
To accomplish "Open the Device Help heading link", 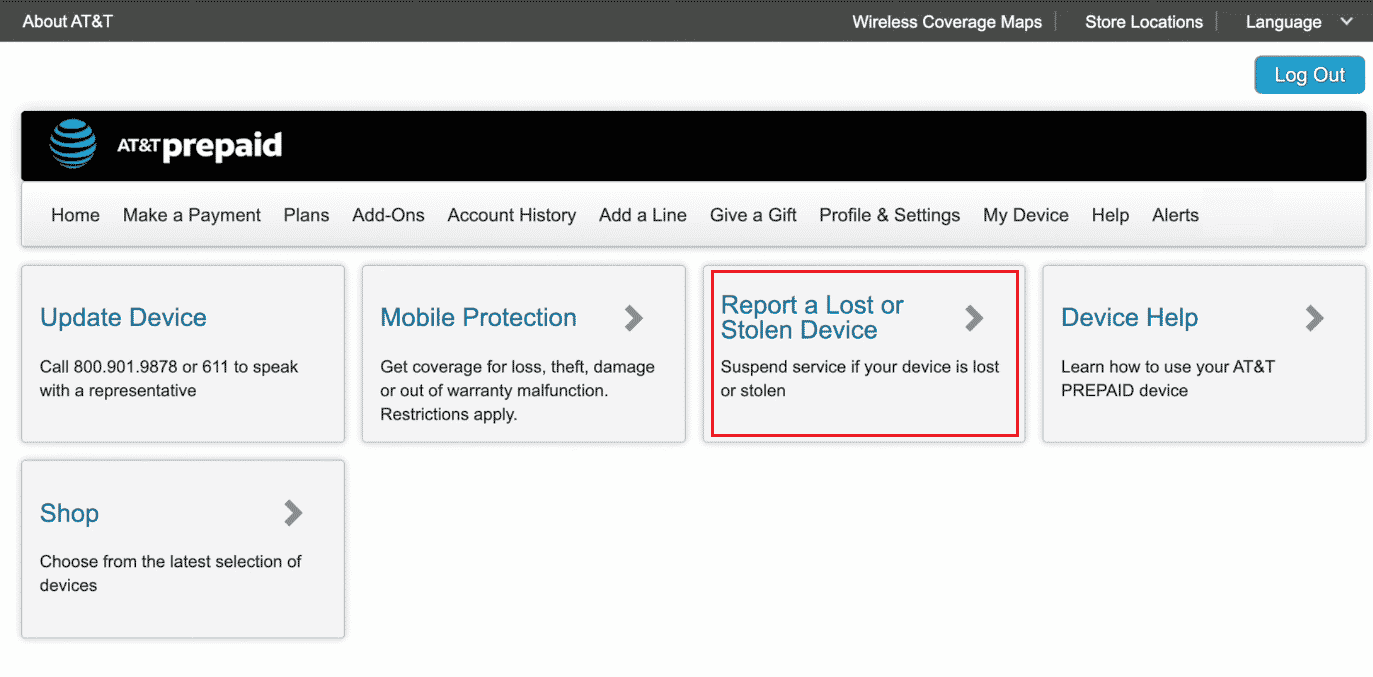I will [1129, 318].
